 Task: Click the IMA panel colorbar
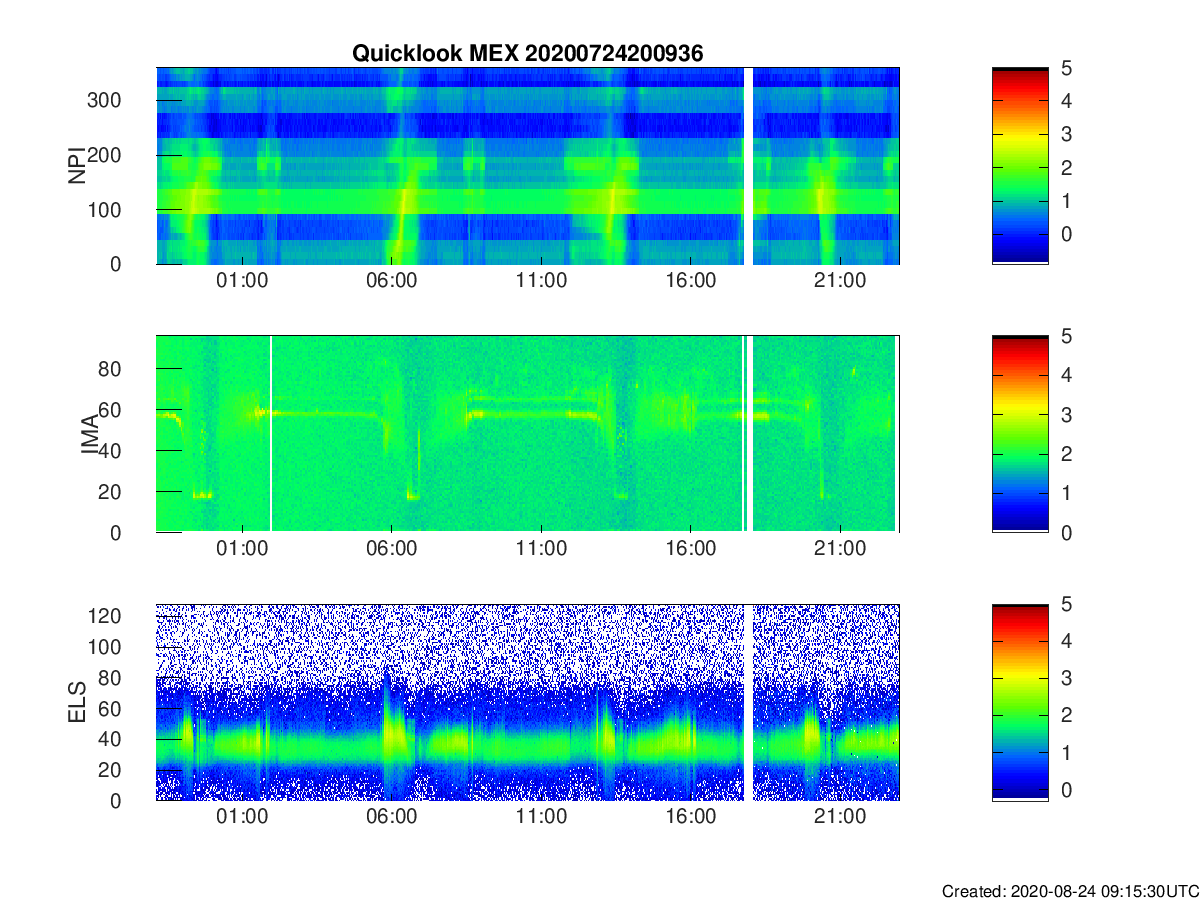tap(1020, 433)
